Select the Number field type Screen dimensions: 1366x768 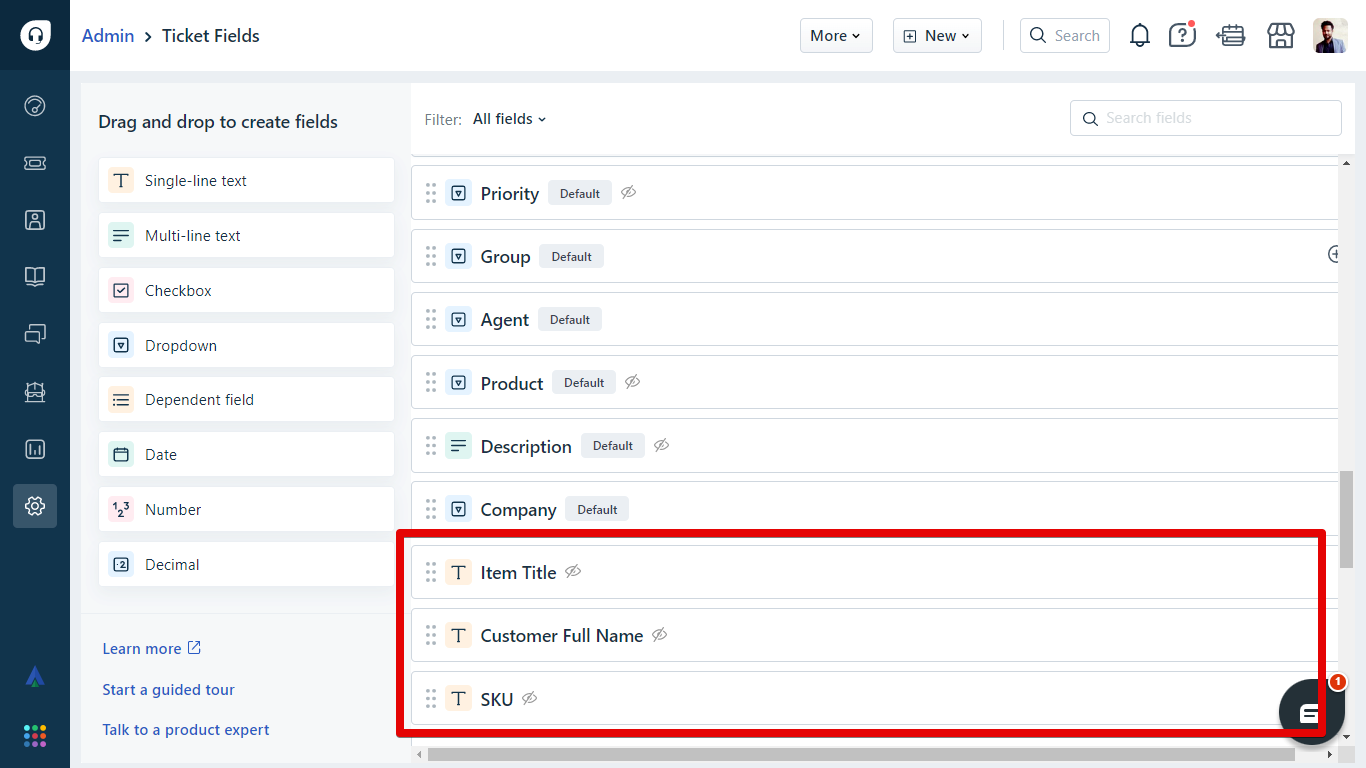[246, 509]
